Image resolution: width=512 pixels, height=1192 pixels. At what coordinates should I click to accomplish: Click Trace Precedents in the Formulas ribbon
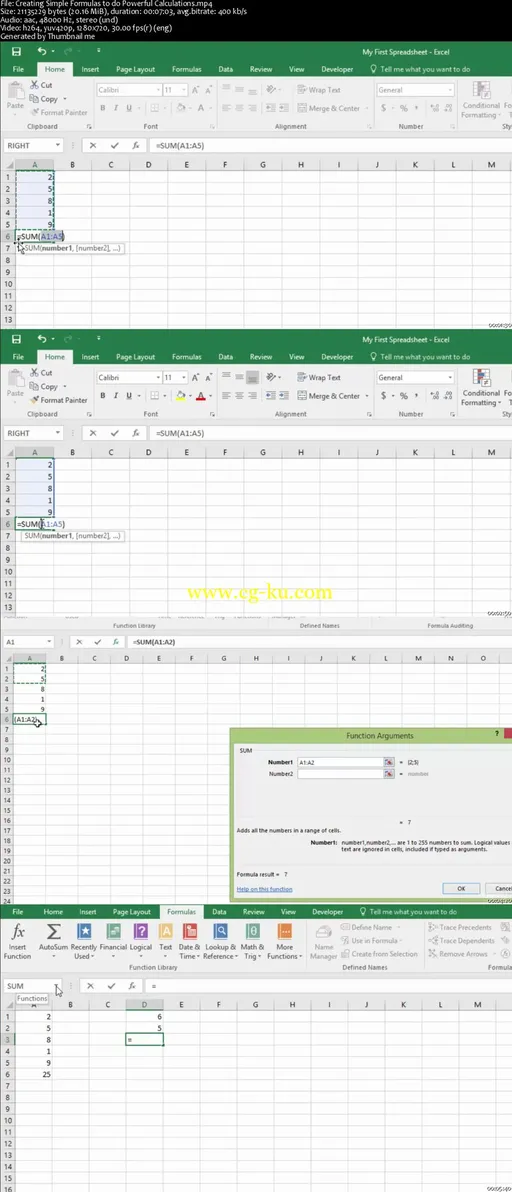[x=460, y=927]
